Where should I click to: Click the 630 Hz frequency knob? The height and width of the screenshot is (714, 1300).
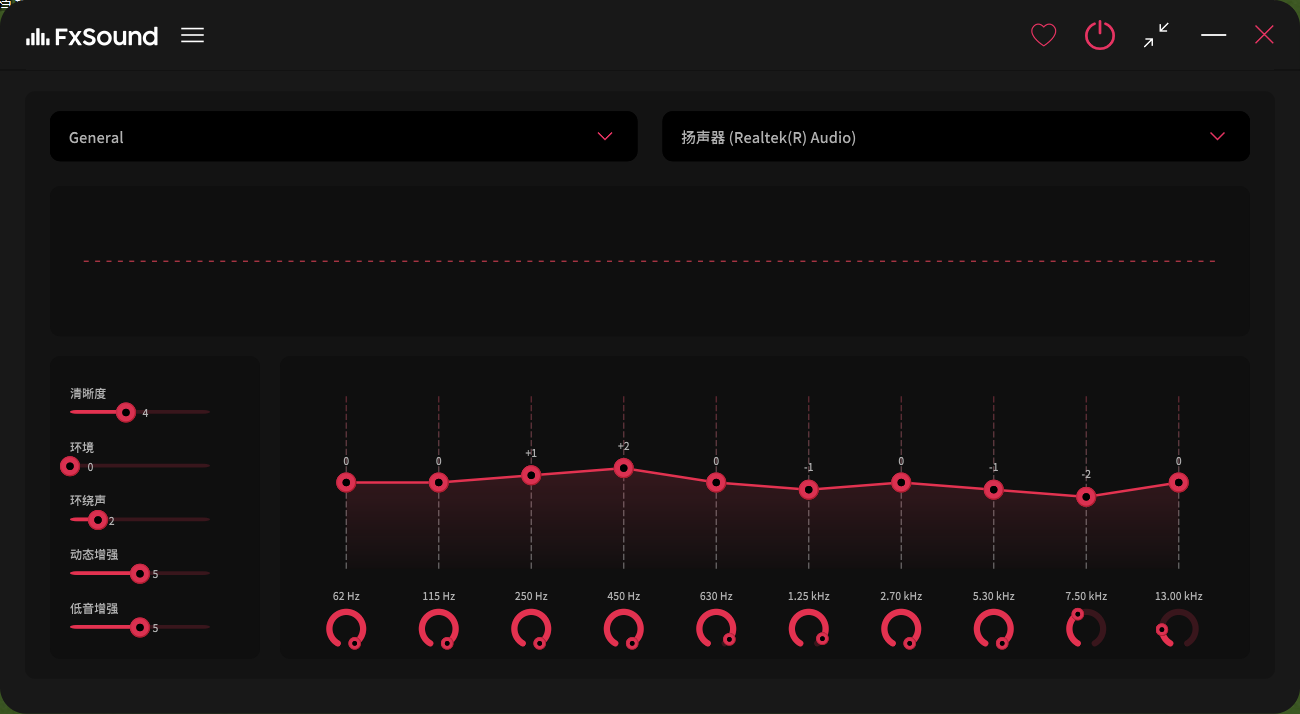click(716, 629)
